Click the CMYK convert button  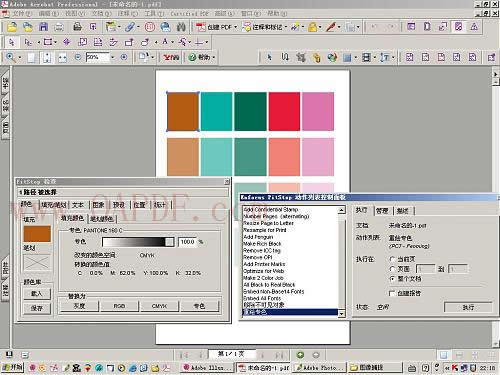(x=159, y=306)
